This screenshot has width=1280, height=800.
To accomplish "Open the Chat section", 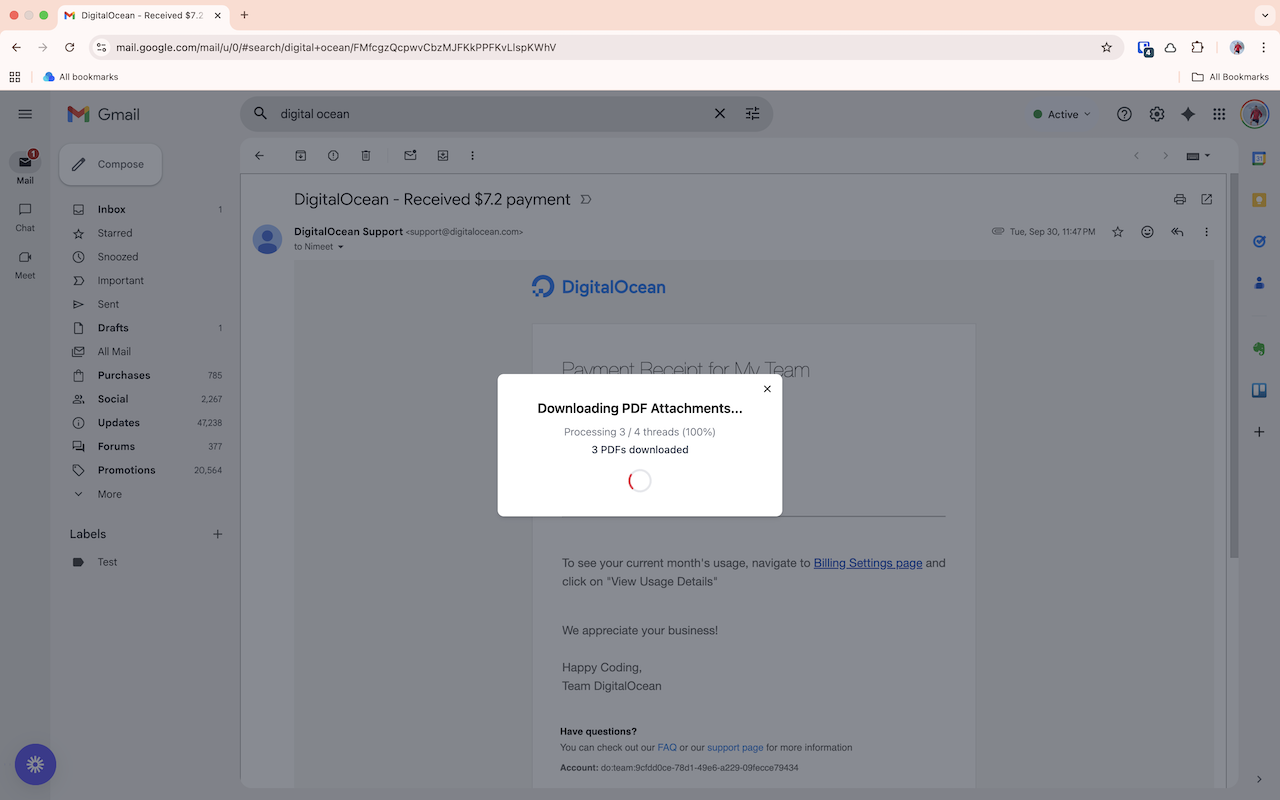I will [x=25, y=216].
